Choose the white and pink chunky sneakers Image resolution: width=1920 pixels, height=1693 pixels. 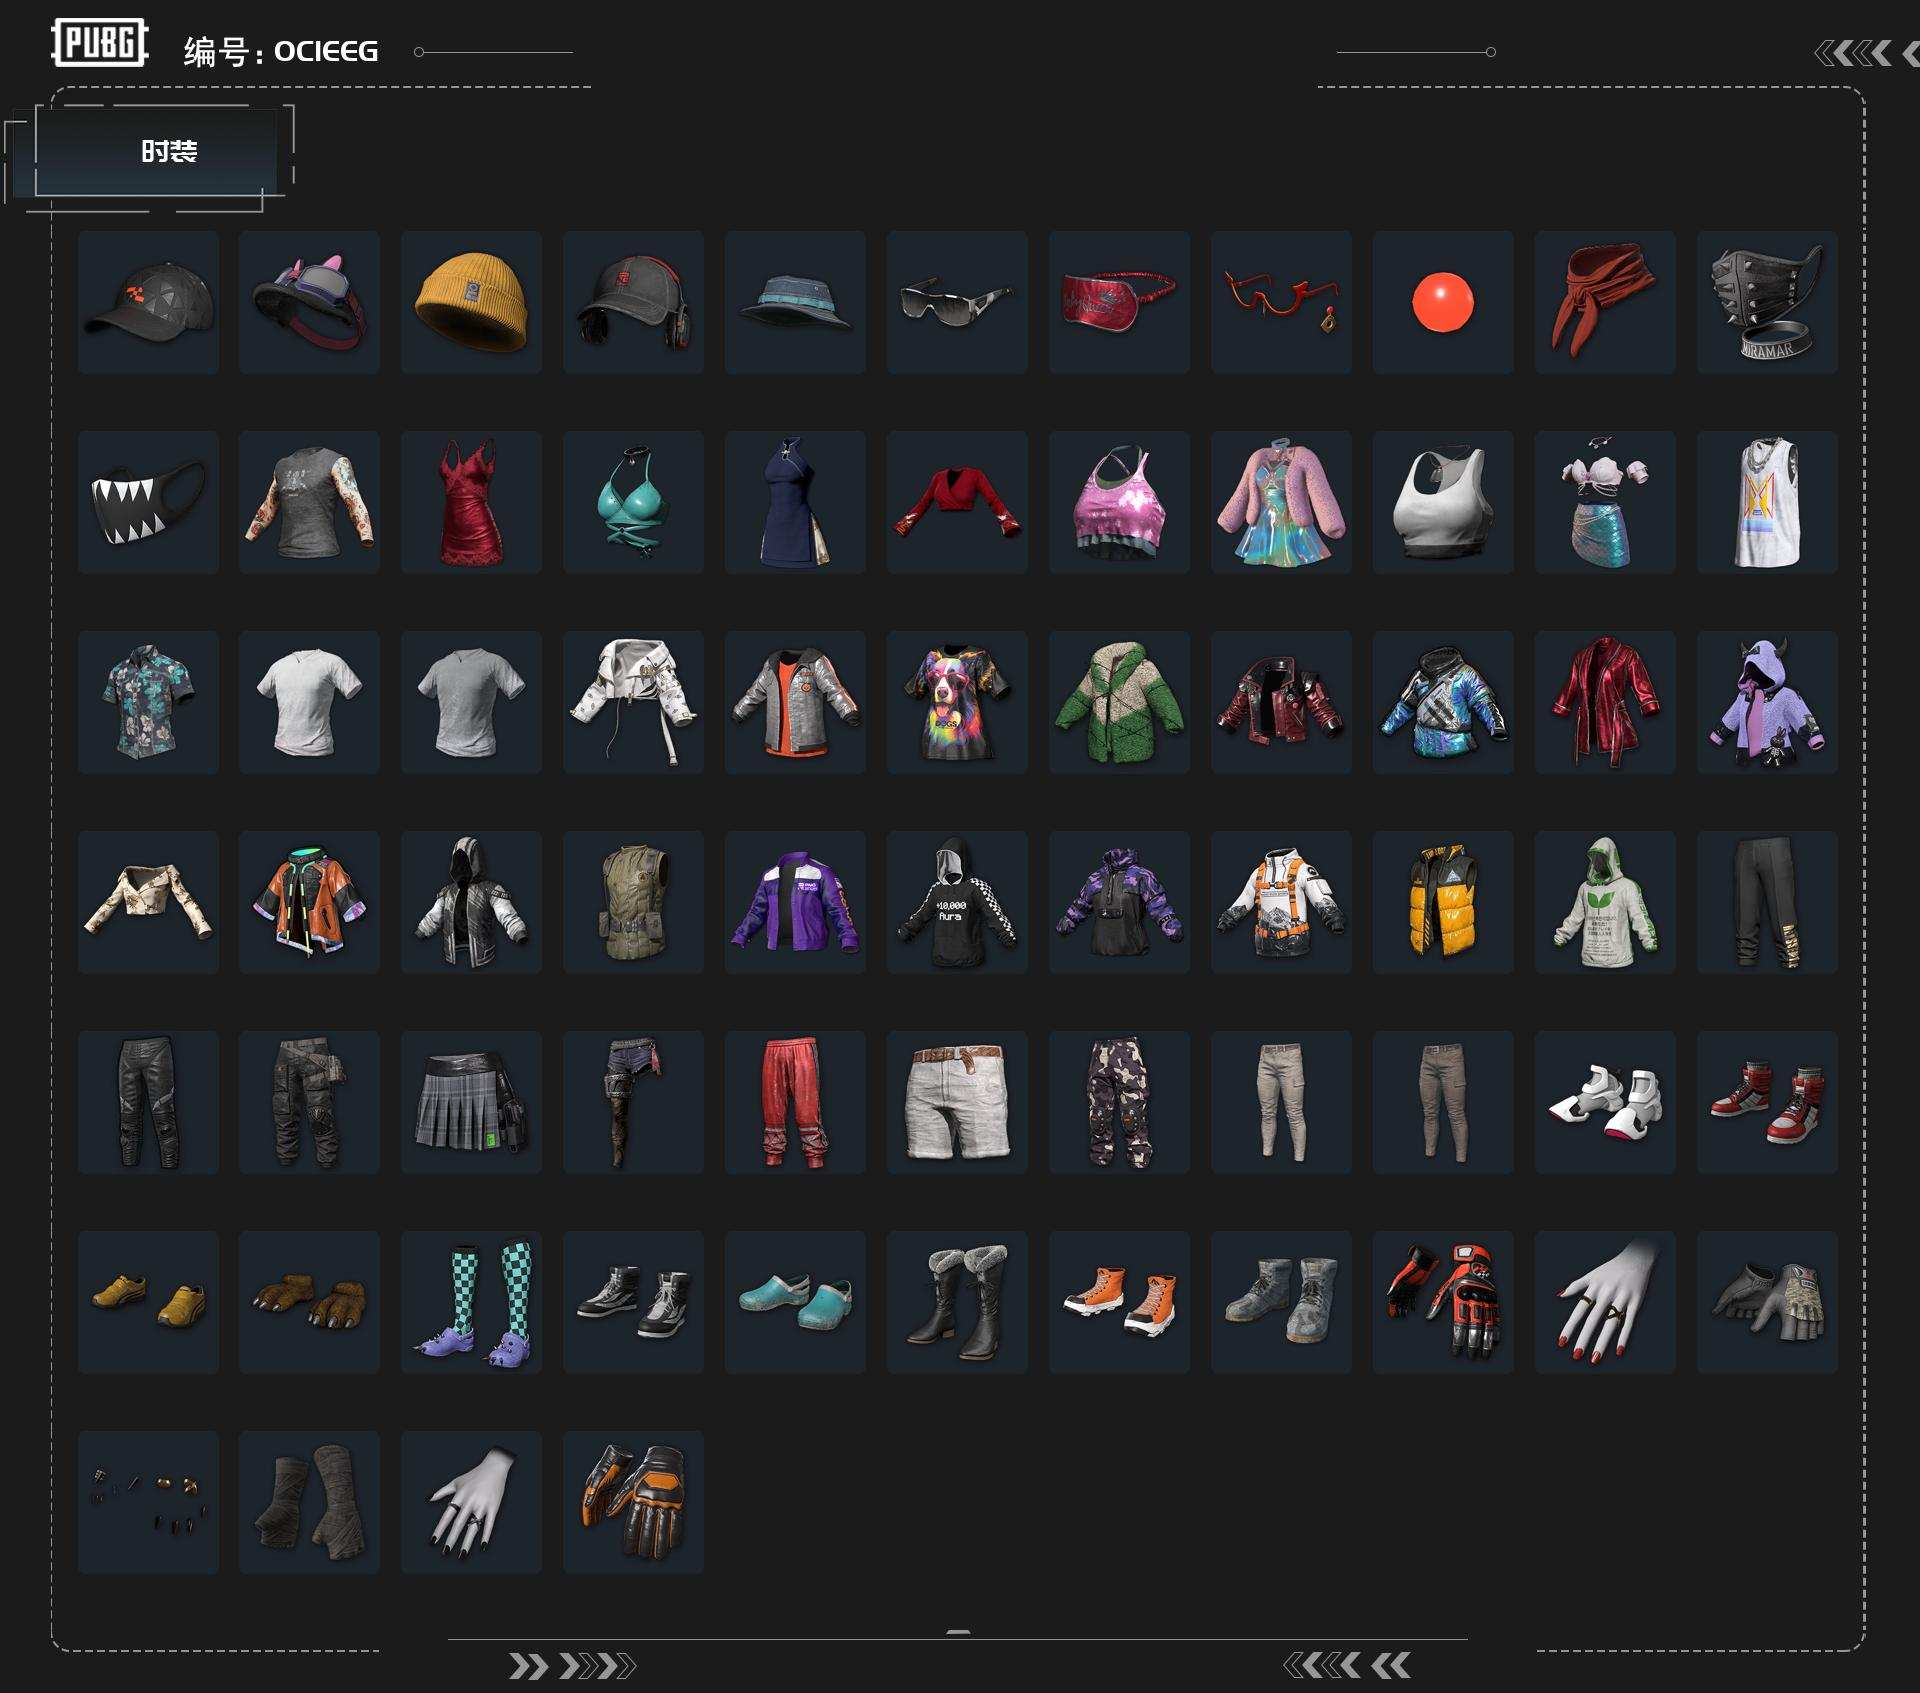pyautogui.click(x=1605, y=1102)
